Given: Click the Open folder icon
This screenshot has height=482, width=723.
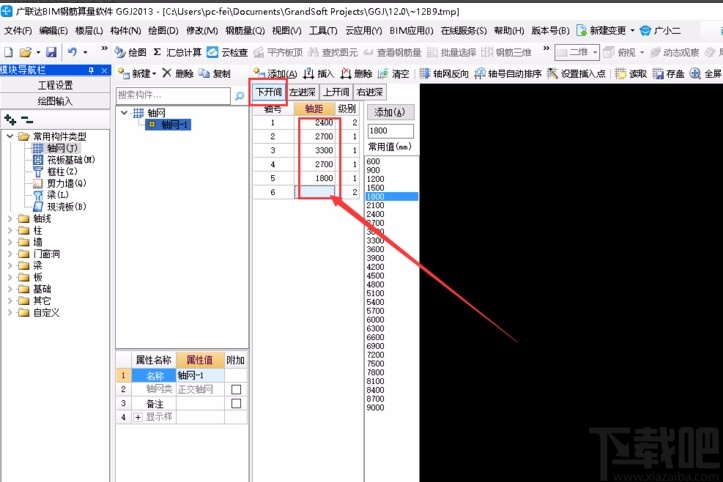Looking at the screenshot, I should point(25,52).
